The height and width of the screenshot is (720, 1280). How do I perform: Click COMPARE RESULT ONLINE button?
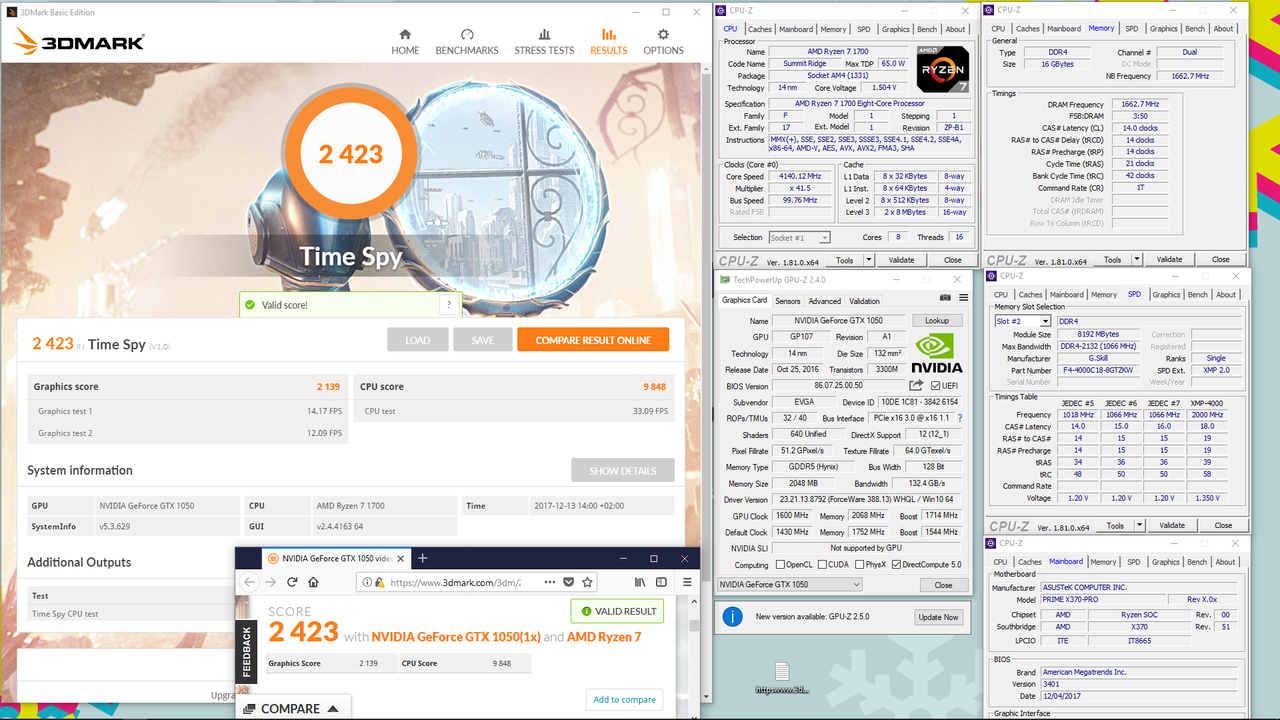(x=593, y=340)
